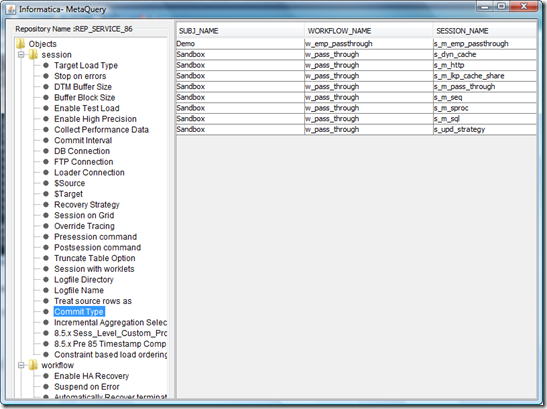Viewport: 547px width, 409px height.
Task: Select Treat source rows as item
Action: click(x=93, y=301)
